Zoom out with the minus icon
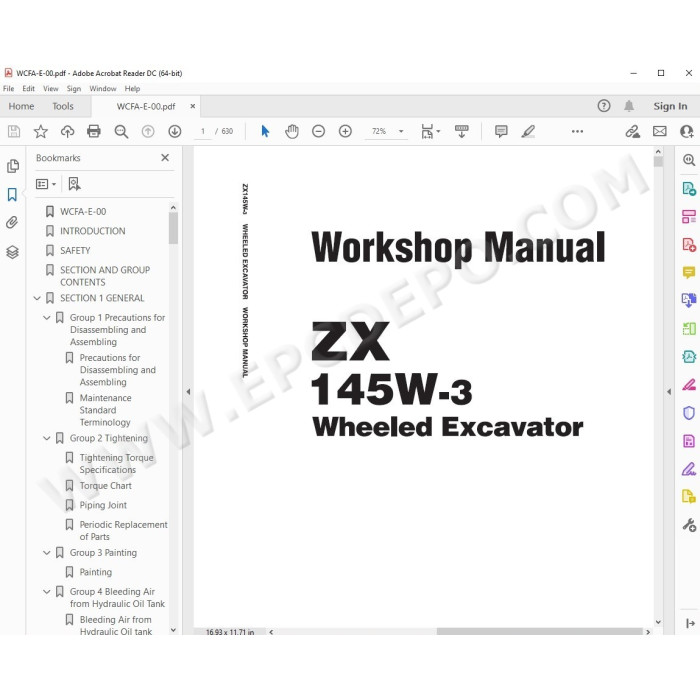Image resolution: width=700 pixels, height=700 pixels. pos(318,131)
